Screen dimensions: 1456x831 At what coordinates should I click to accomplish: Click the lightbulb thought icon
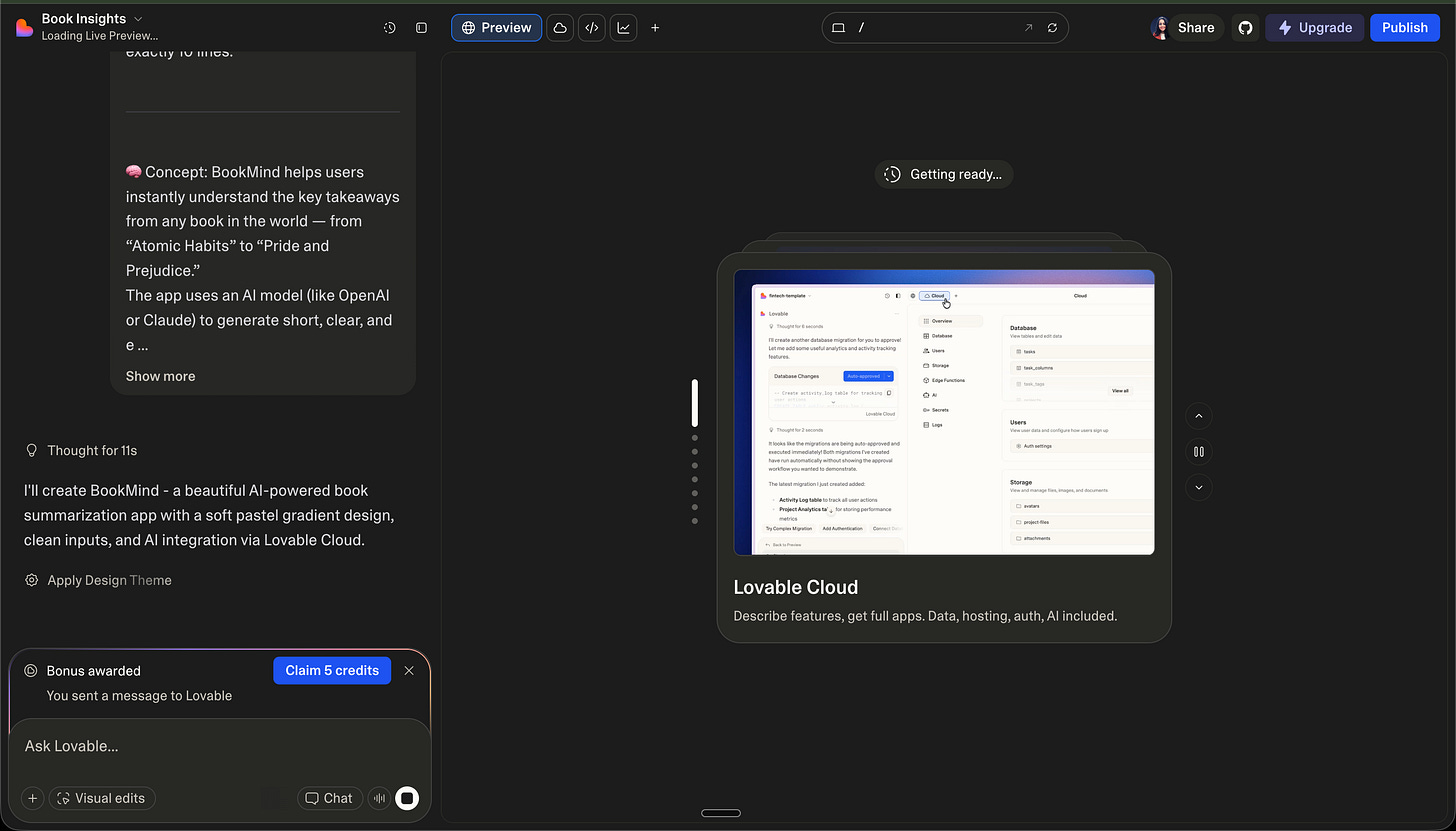pyautogui.click(x=31, y=451)
